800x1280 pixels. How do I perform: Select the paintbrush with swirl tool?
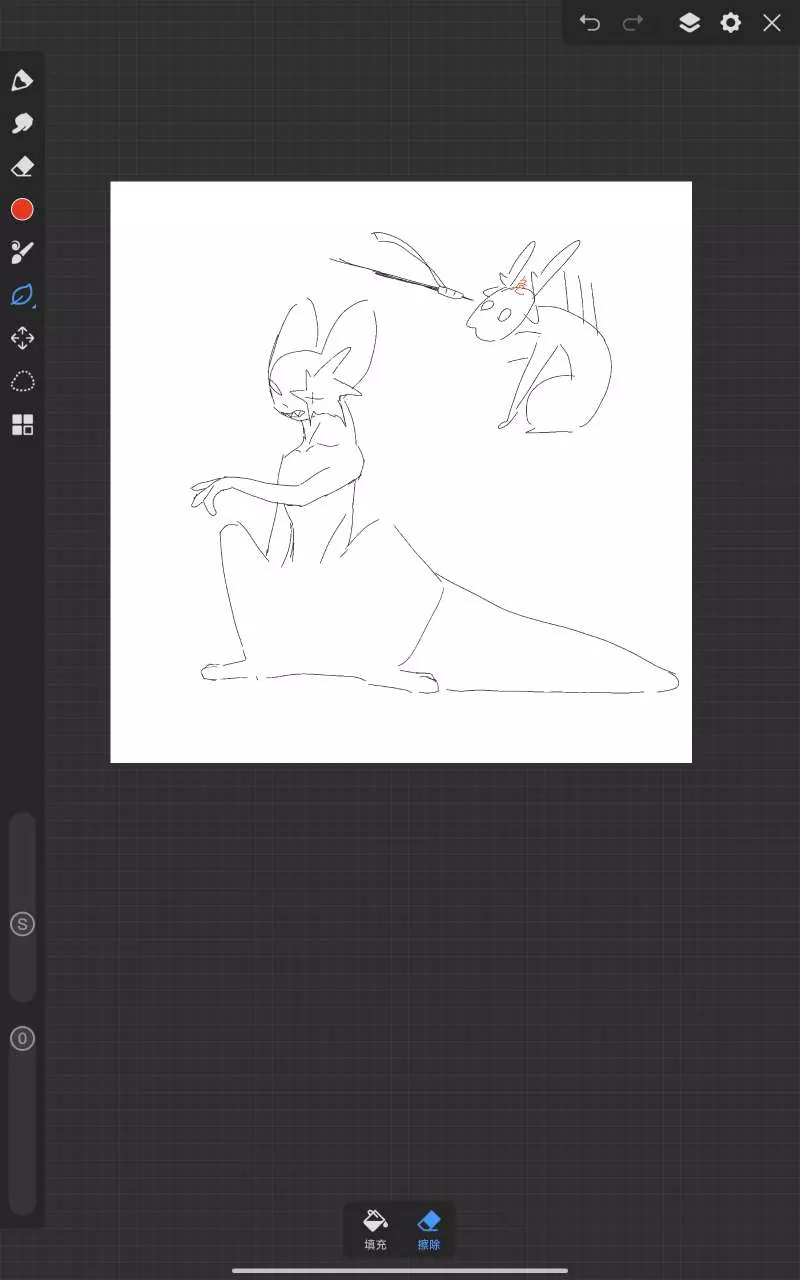click(x=22, y=252)
